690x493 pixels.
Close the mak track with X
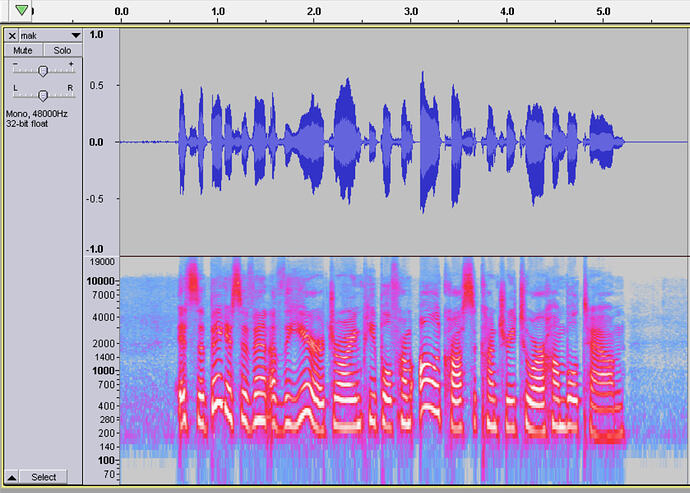point(12,36)
